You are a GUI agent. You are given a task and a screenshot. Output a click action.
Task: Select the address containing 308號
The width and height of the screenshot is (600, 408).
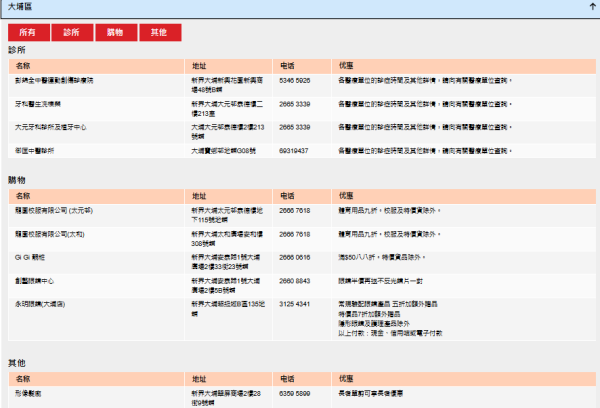pyautogui.click(x=227, y=239)
